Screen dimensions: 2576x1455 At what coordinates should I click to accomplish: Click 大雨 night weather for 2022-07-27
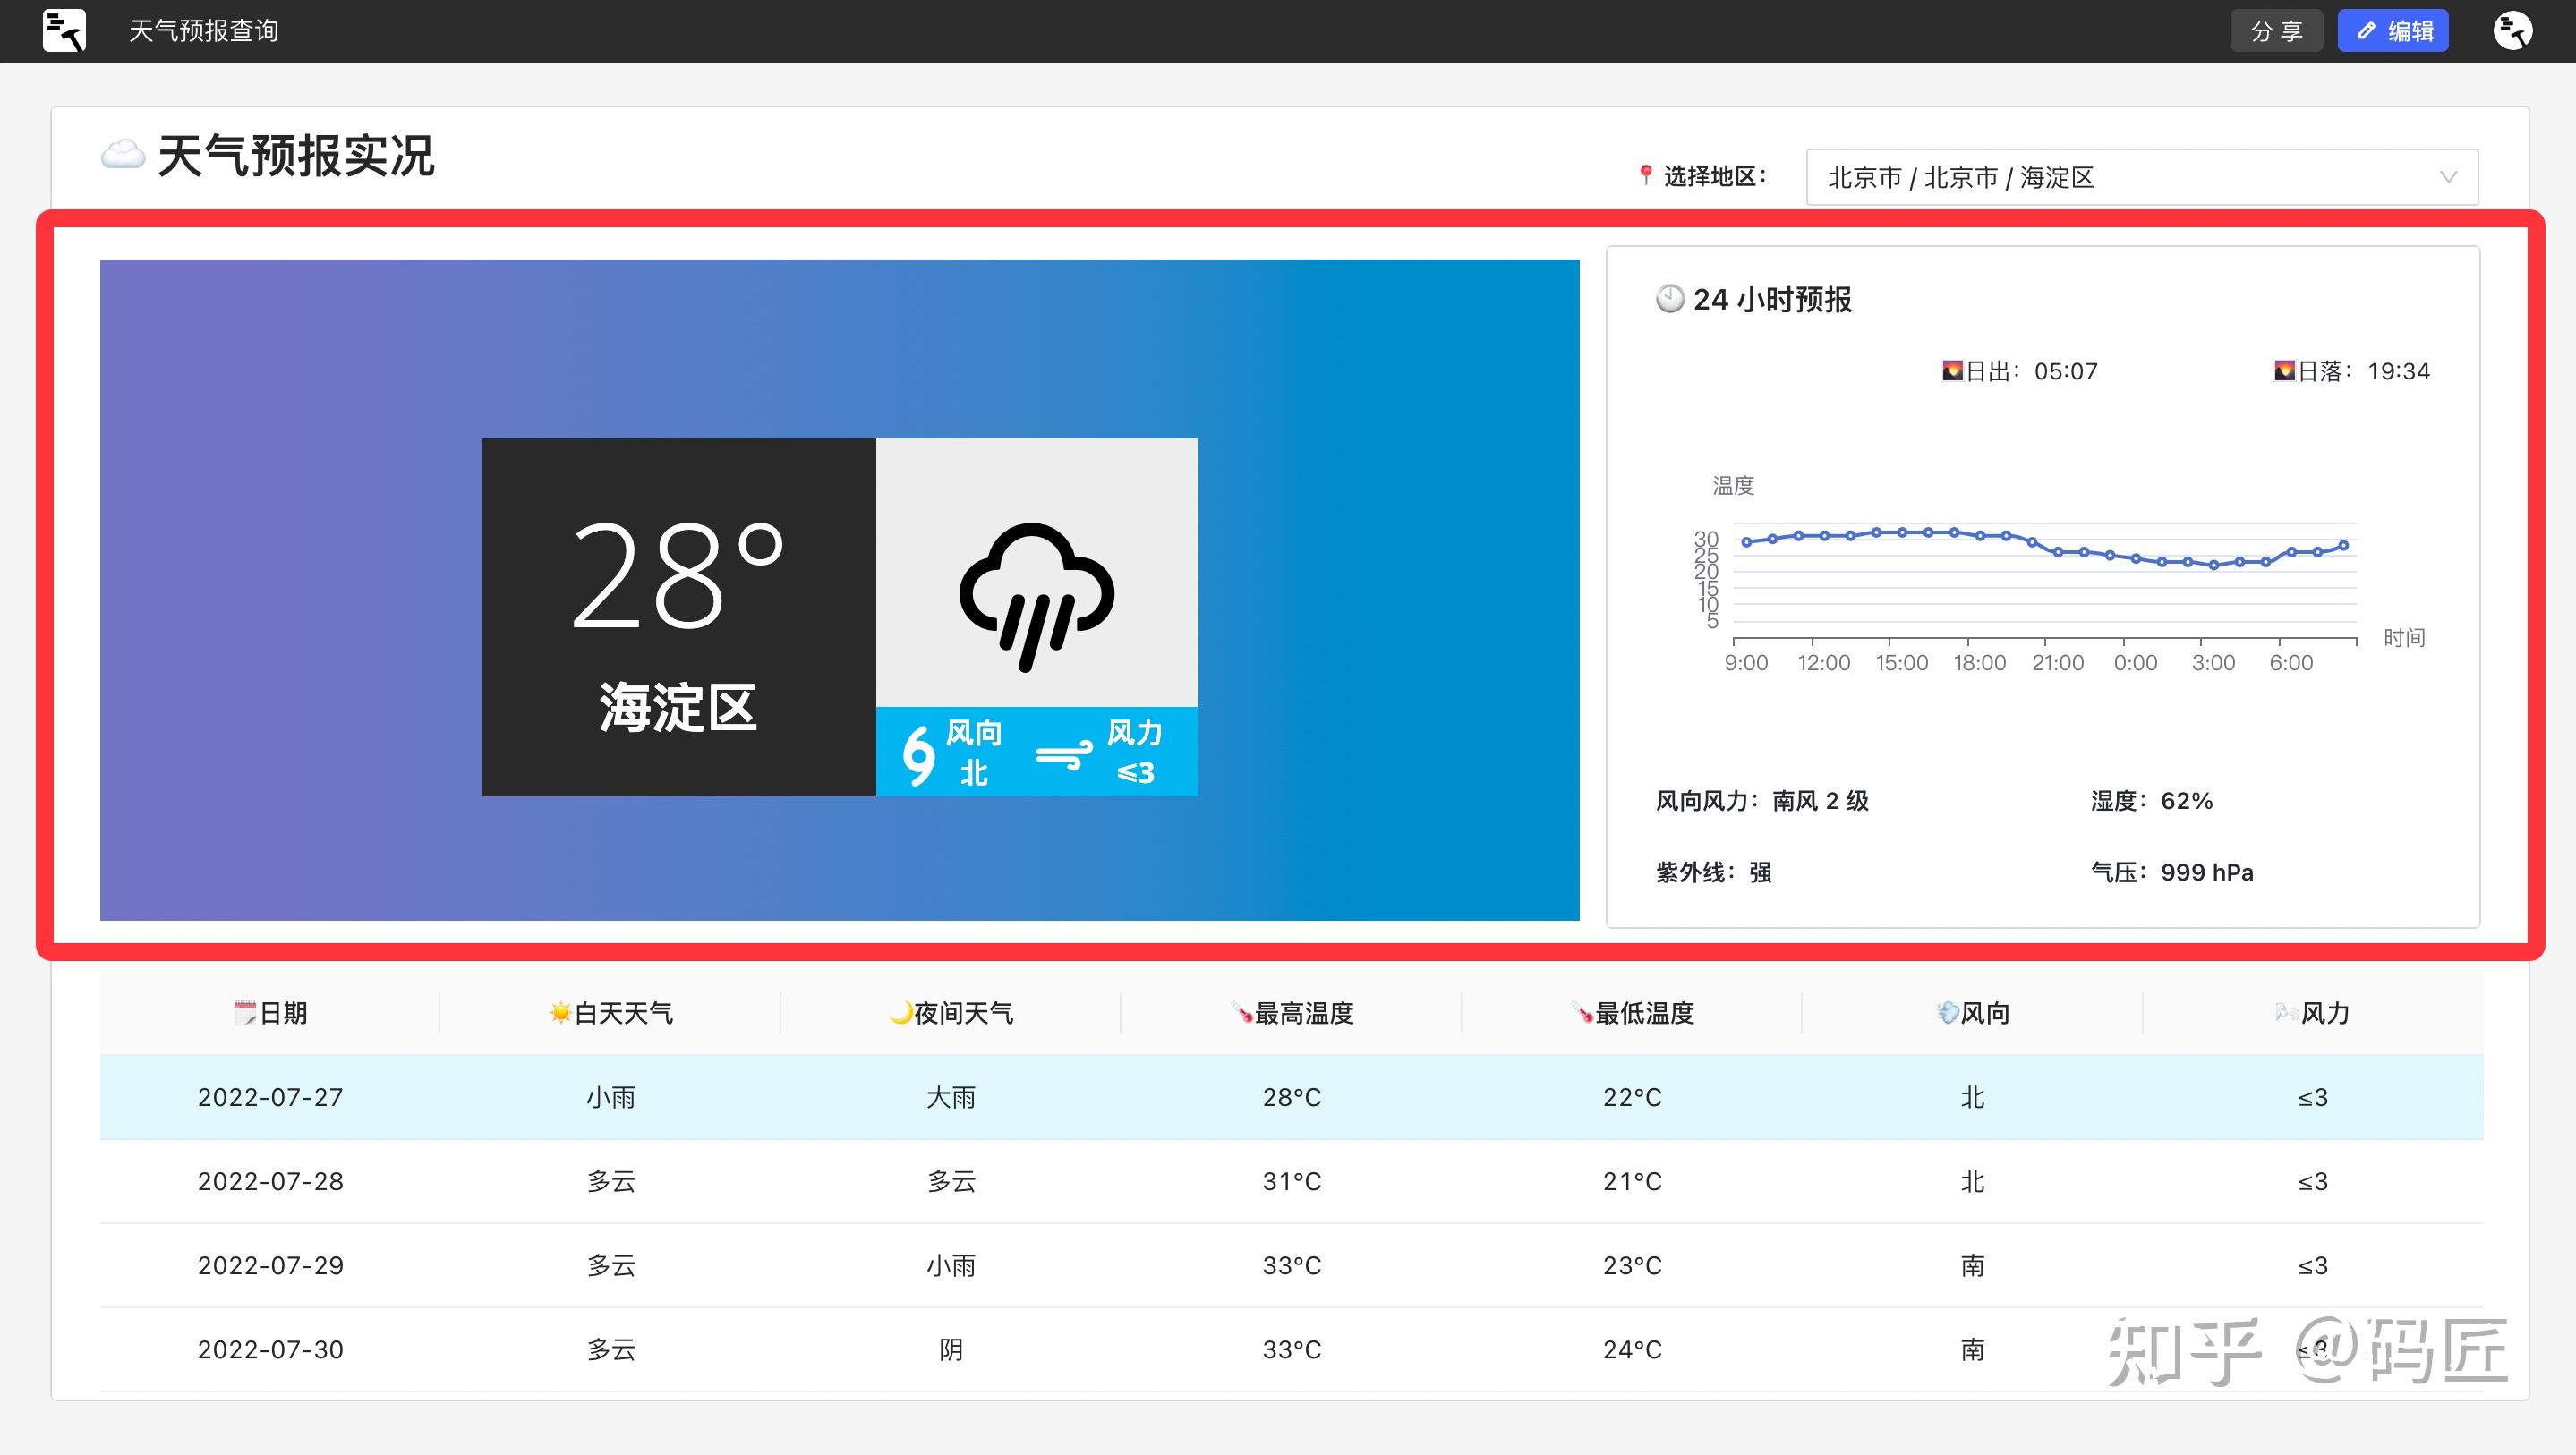coord(951,1097)
